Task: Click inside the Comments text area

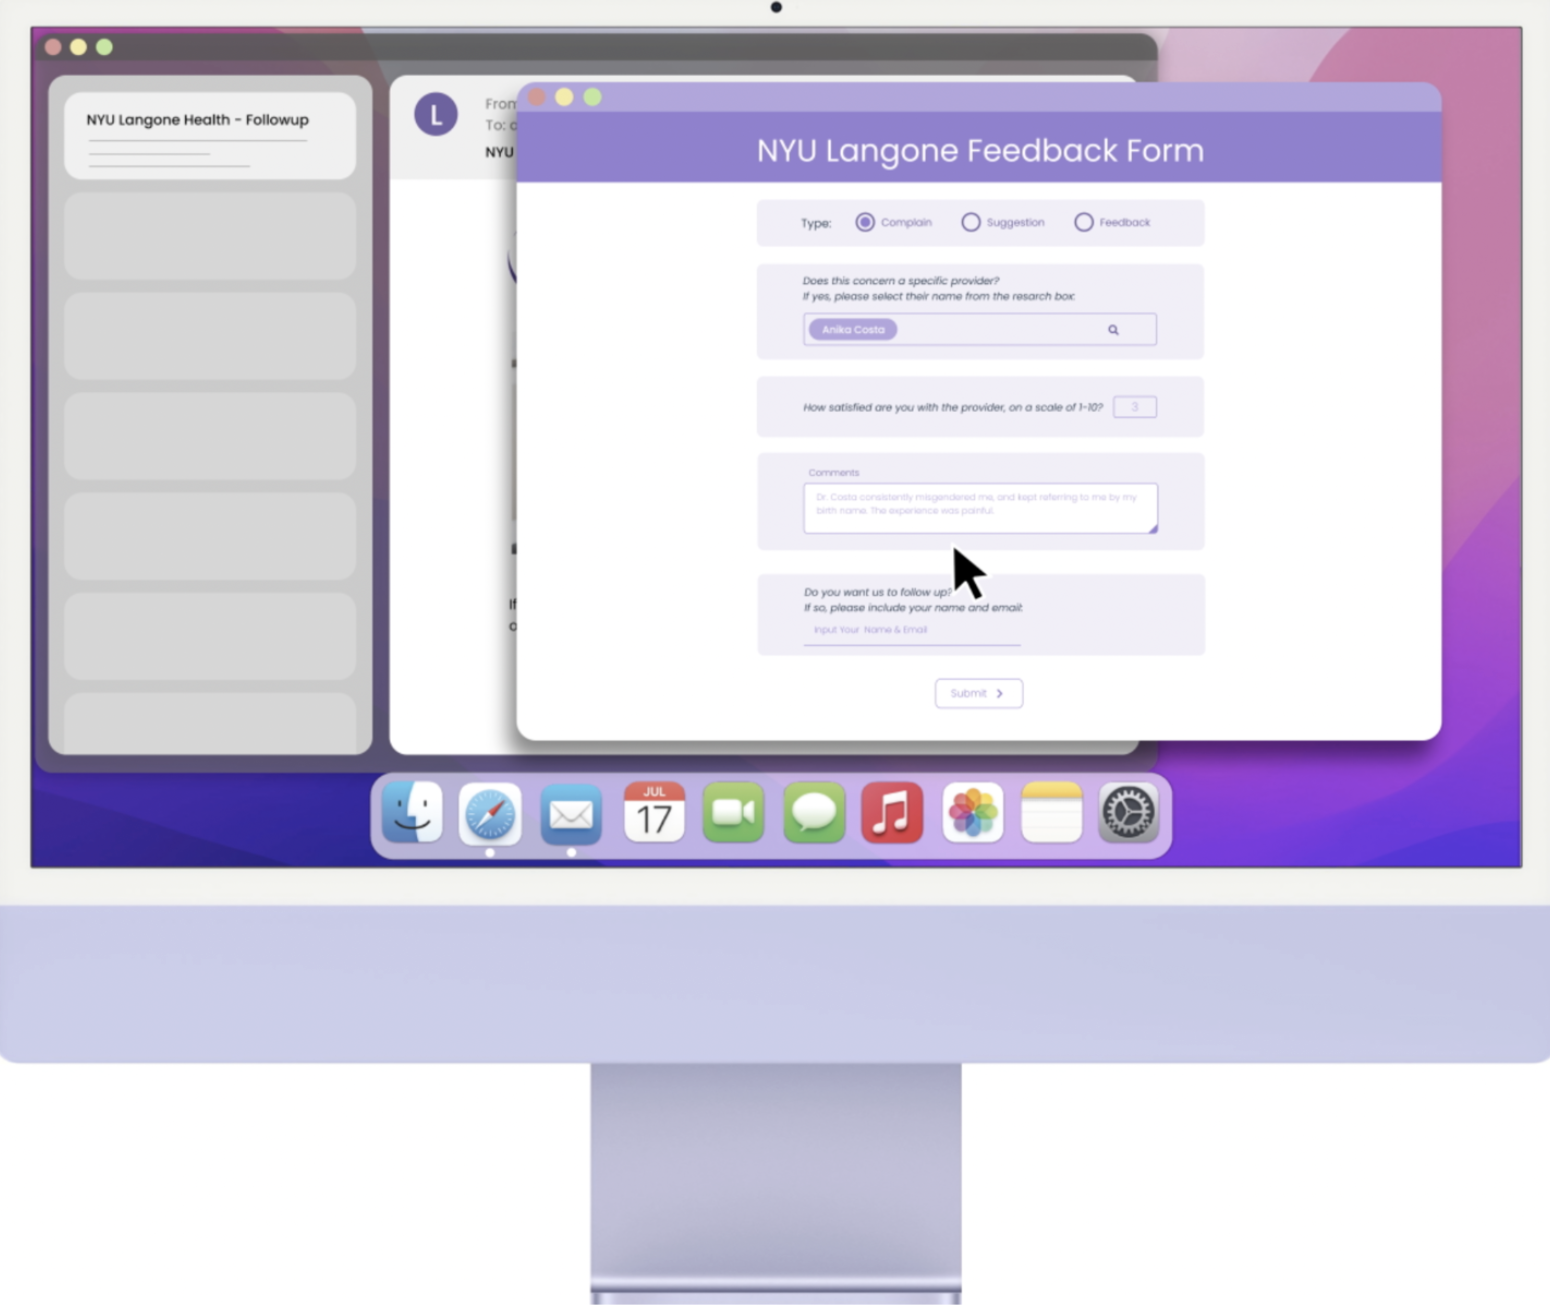Action: [x=980, y=508]
